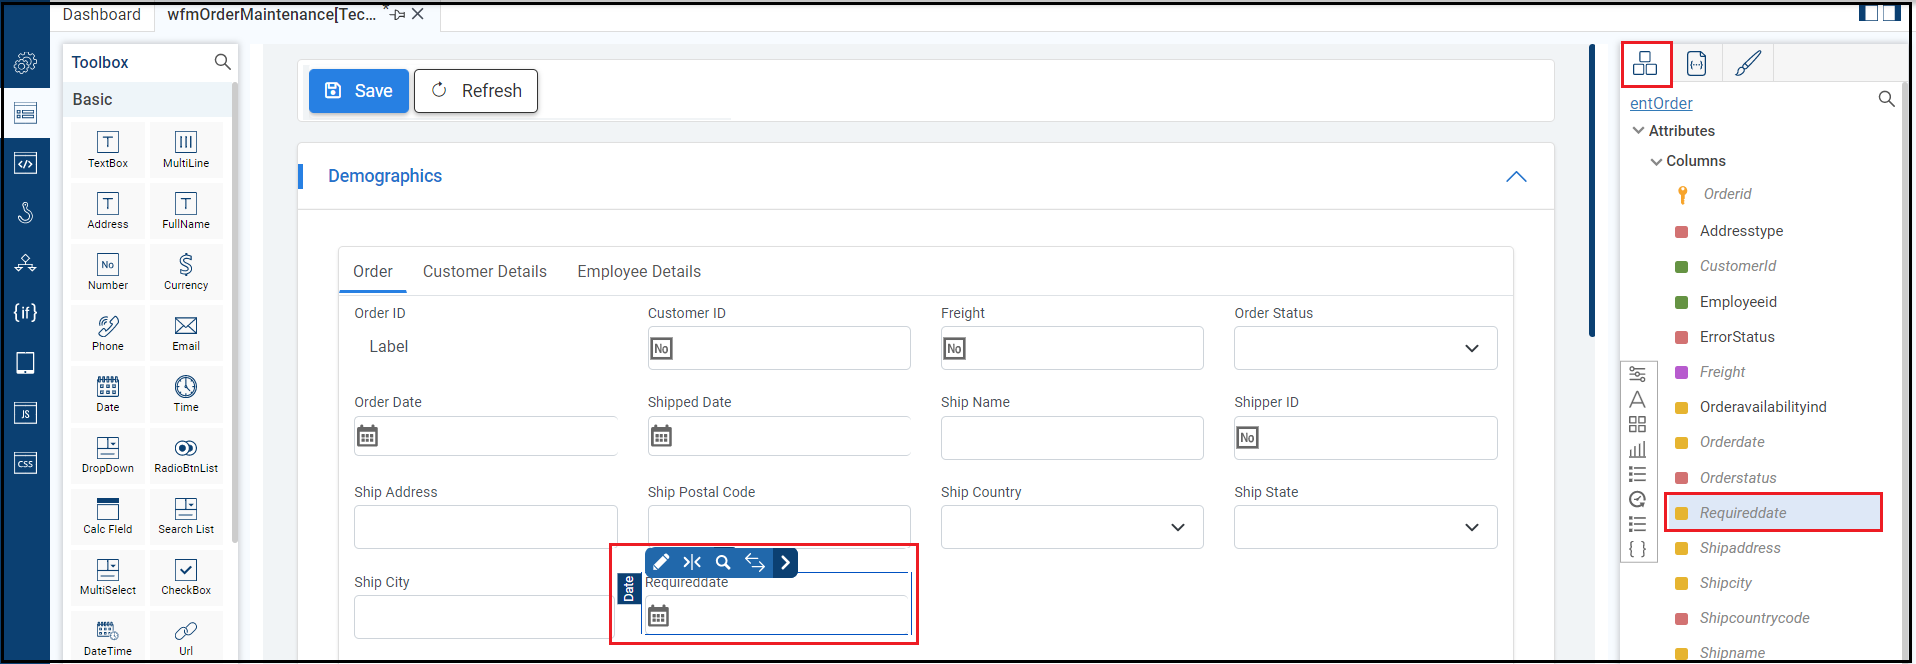Collapse the Columns tree node
The image size is (1916, 664).
(1656, 161)
